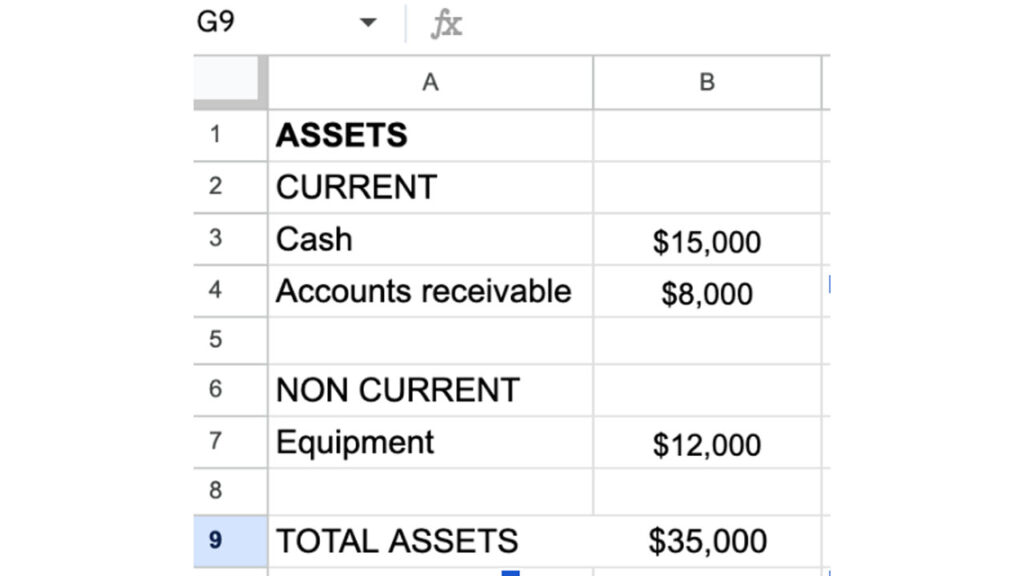This screenshot has height=576, width=1024.
Task: Click the $8,000 value cell
Action: pyautogui.click(x=707, y=291)
